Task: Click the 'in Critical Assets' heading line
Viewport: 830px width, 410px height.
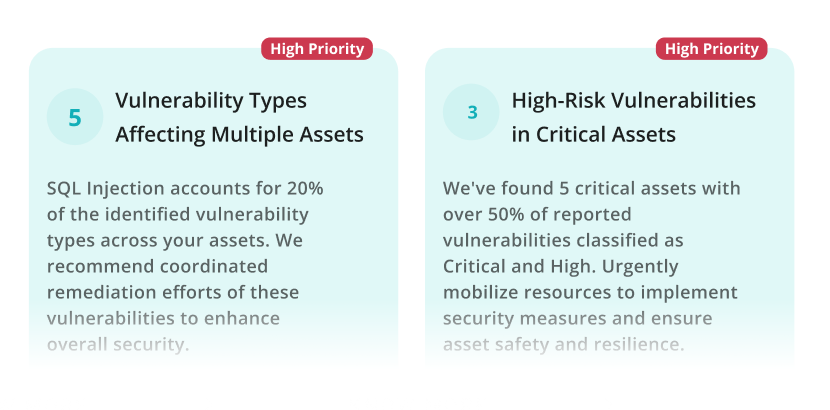Action: click(x=593, y=134)
